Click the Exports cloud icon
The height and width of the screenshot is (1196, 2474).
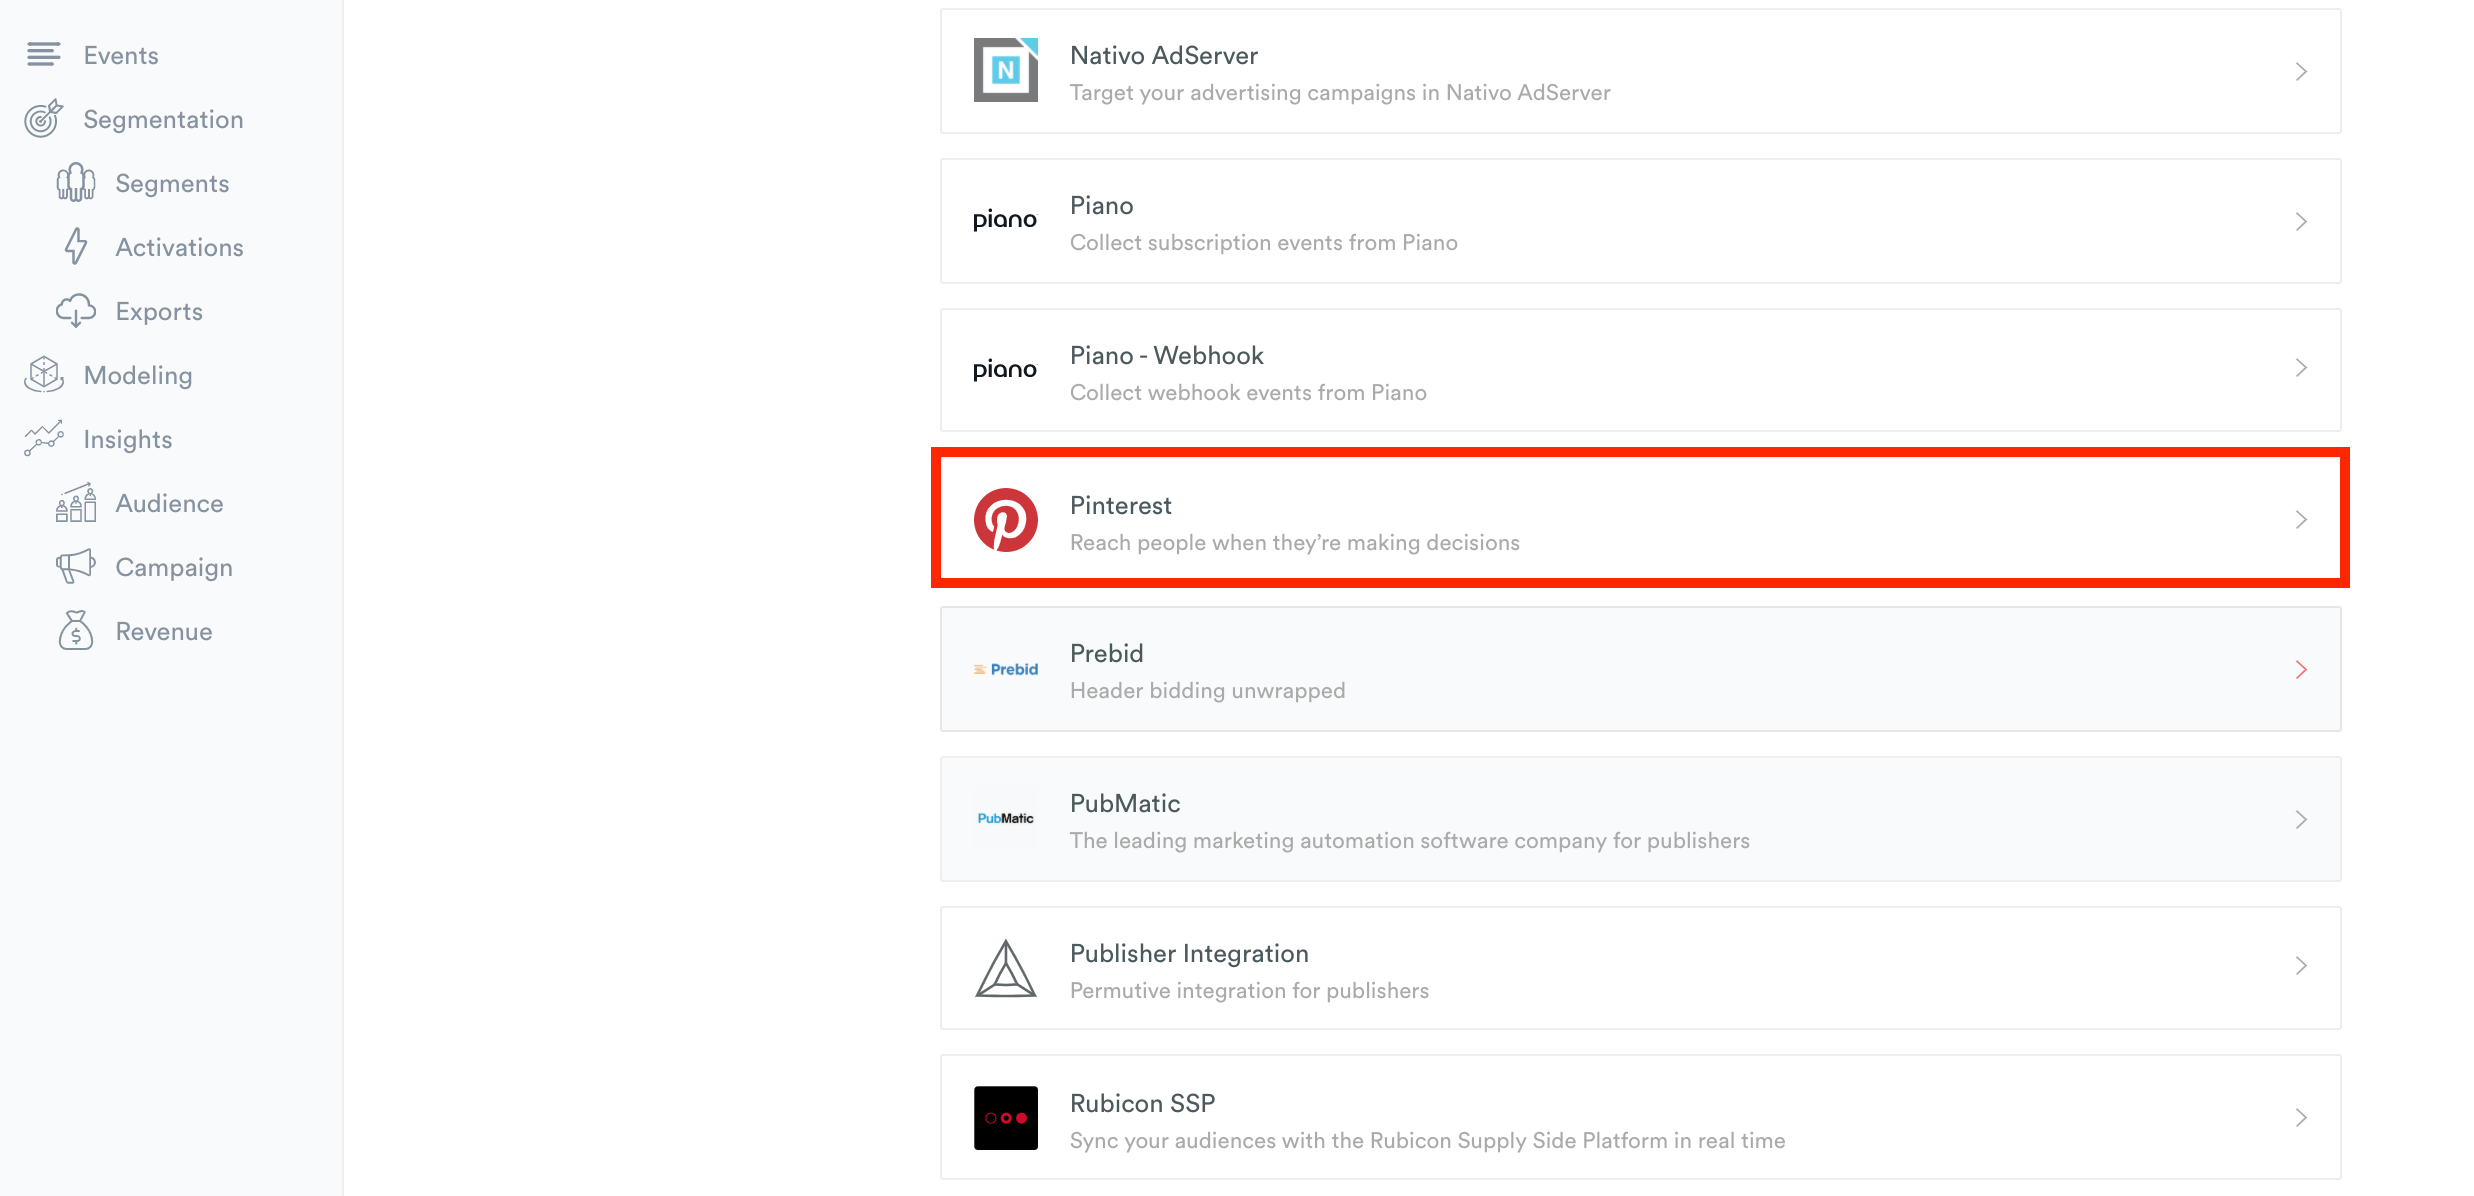[x=76, y=310]
